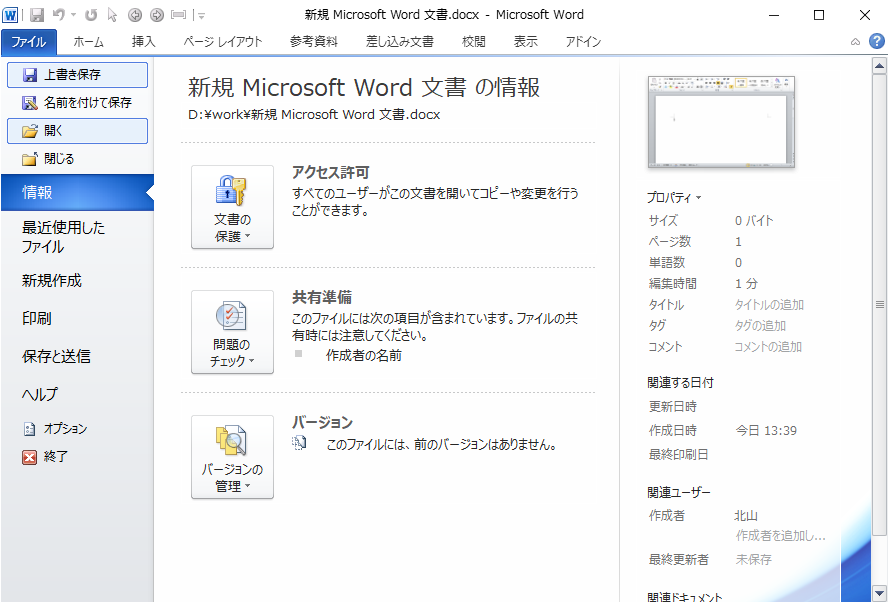Click the scrollbar down arrow

tap(879, 593)
